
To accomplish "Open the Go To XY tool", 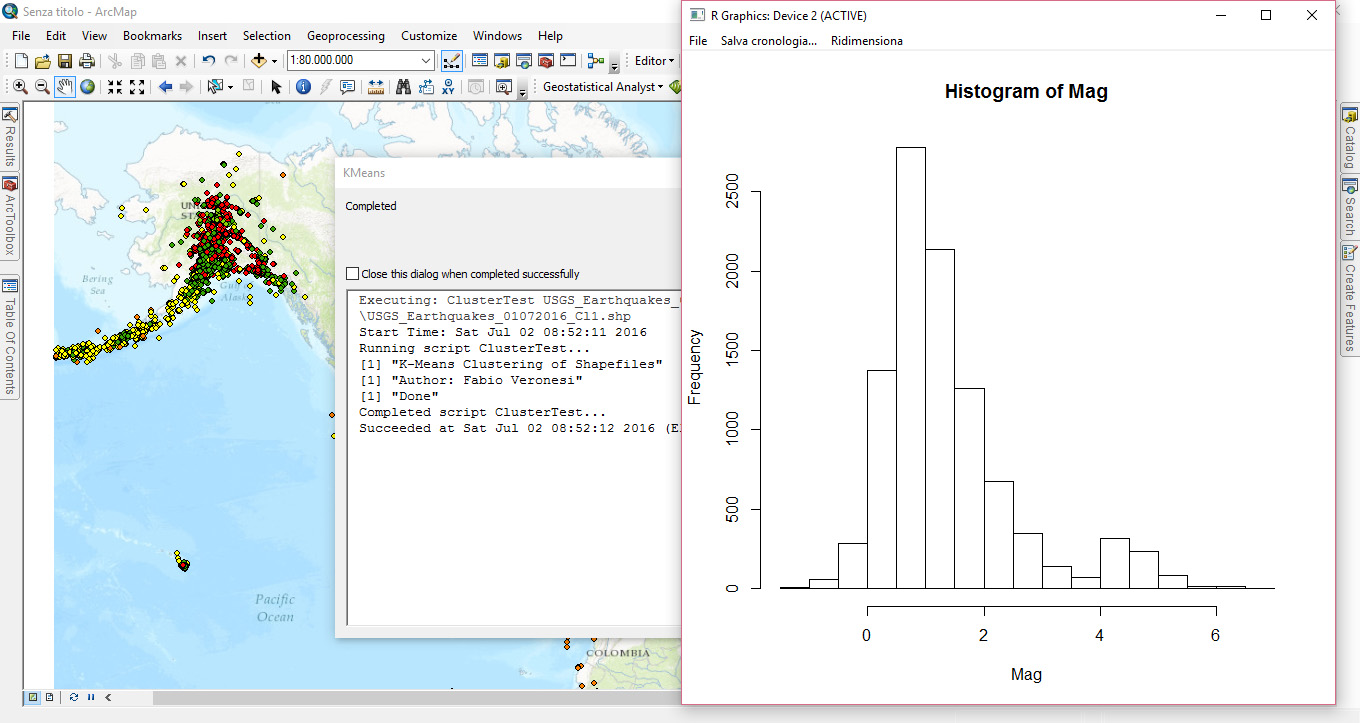I will [447, 86].
